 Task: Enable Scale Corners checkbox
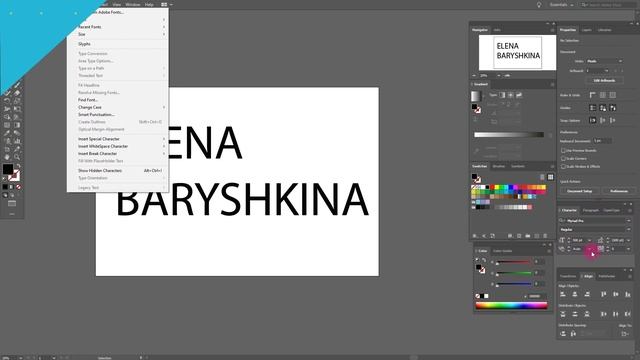click(563, 158)
